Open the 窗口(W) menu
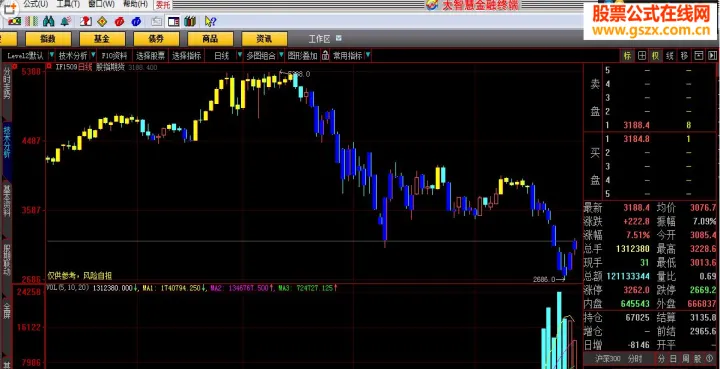The height and width of the screenshot is (369, 720). pos(101,4)
